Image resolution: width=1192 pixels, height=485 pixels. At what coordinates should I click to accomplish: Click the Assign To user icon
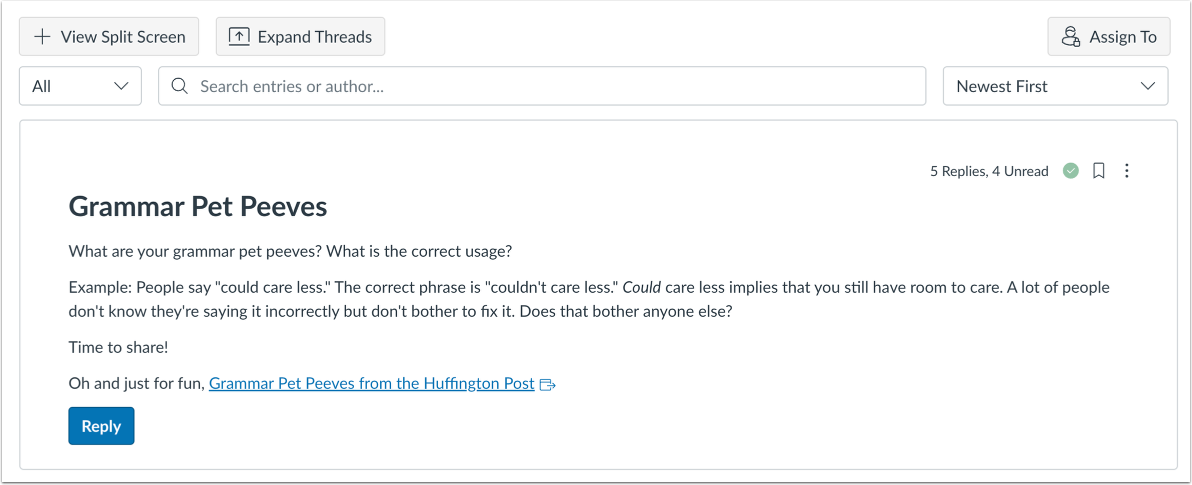[x=1071, y=37]
